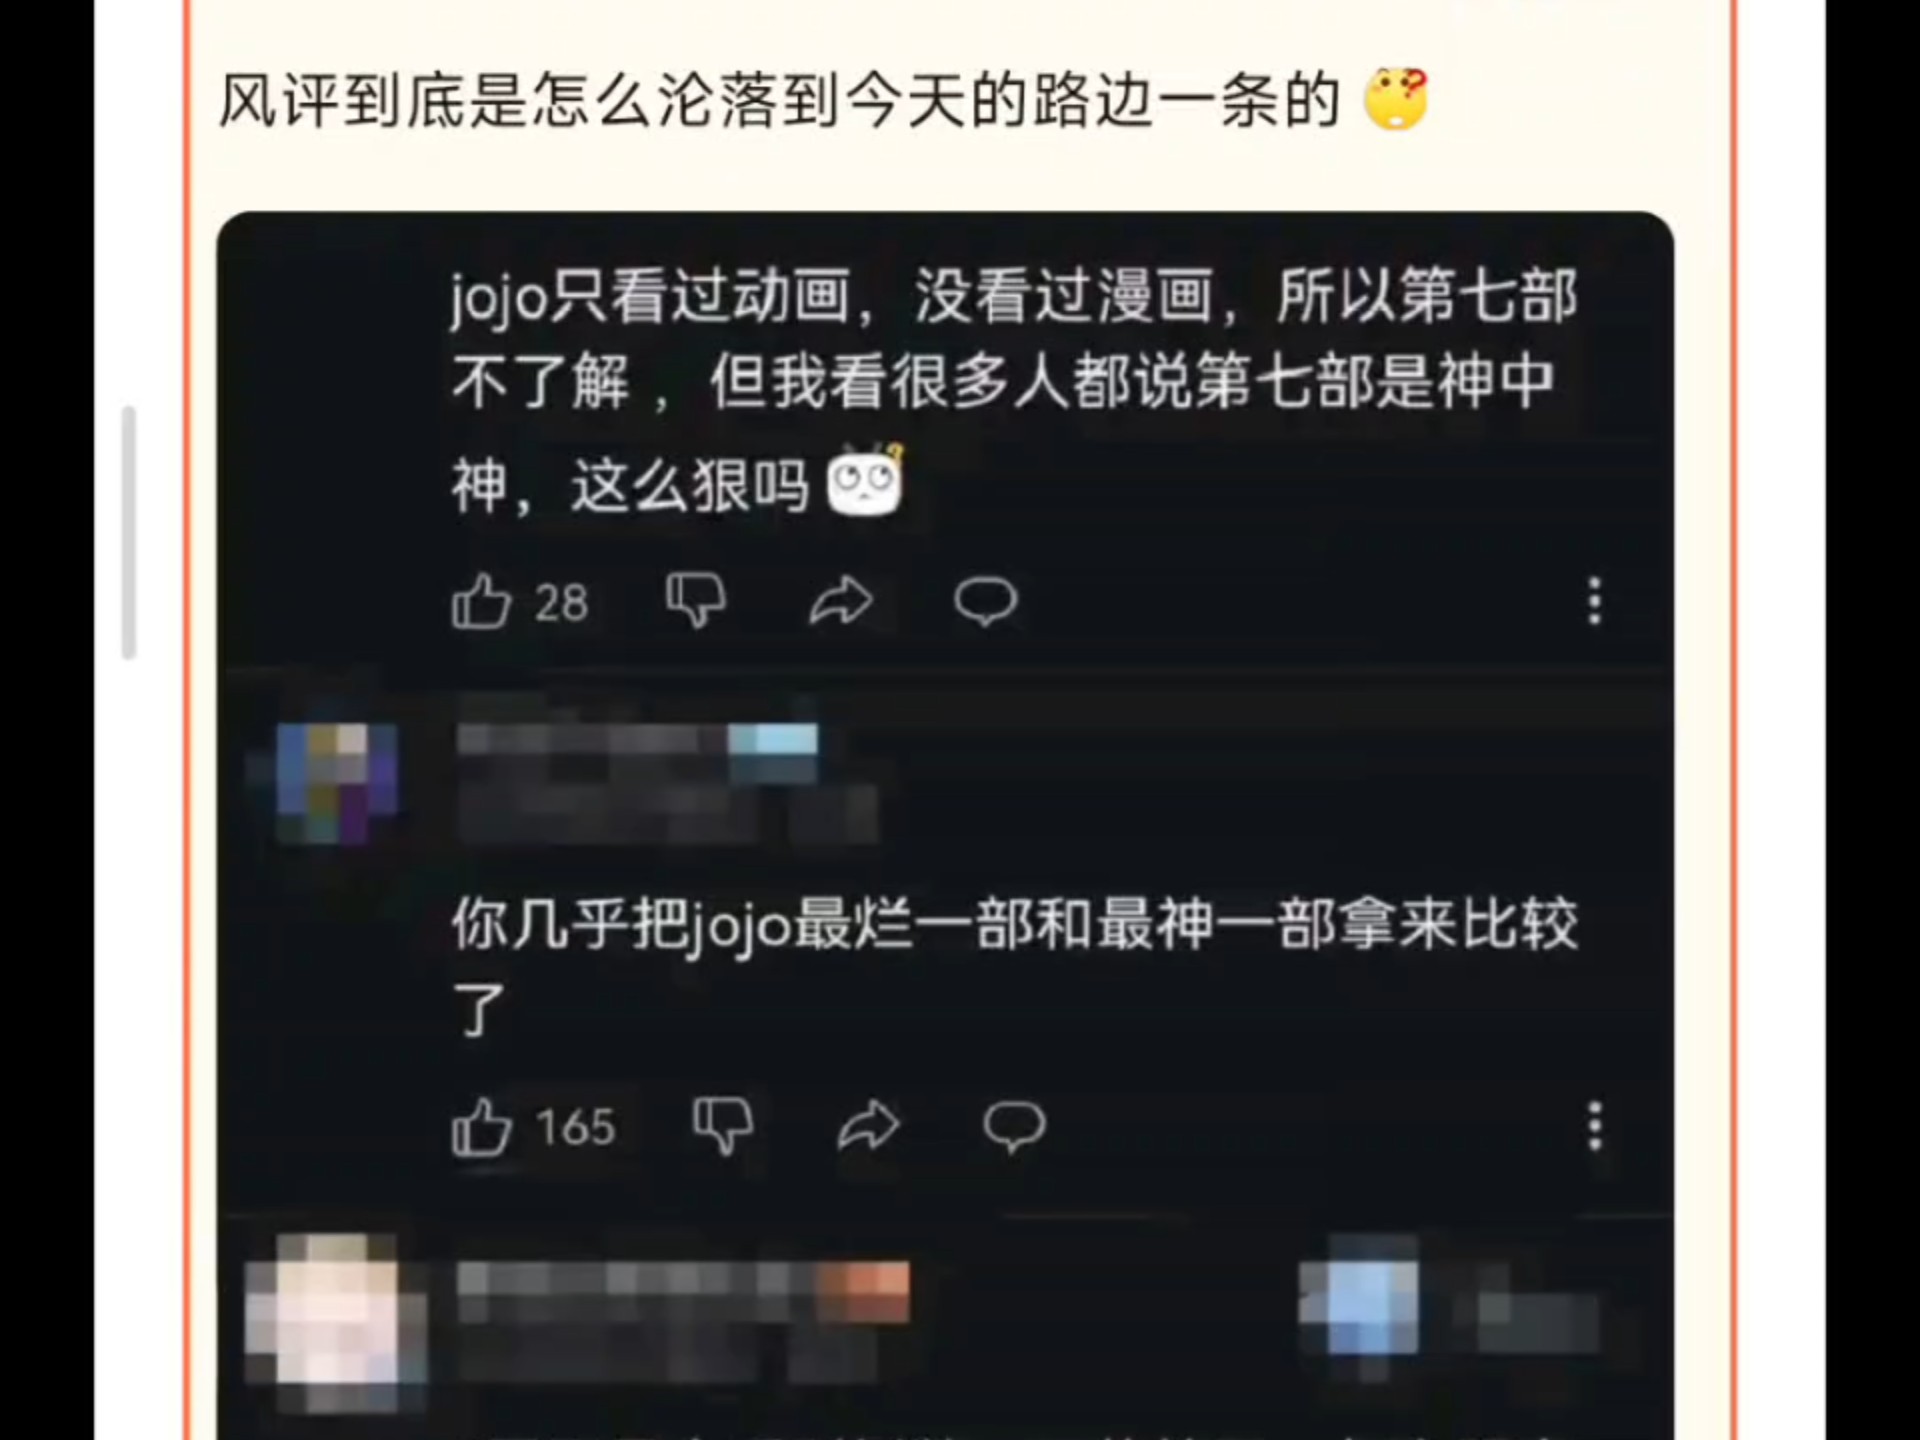Viewport: 1920px width, 1440px height.
Task: Open more options for the 165-like comment
Action: [x=1594, y=1127]
